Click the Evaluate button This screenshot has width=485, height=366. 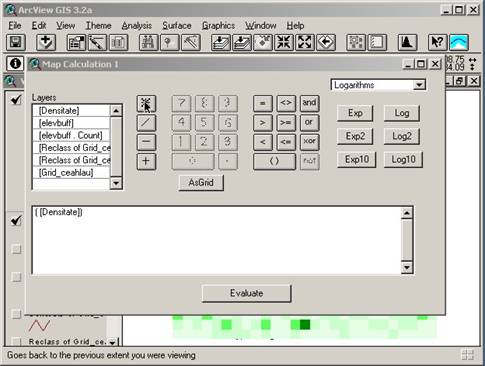tap(246, 293)
